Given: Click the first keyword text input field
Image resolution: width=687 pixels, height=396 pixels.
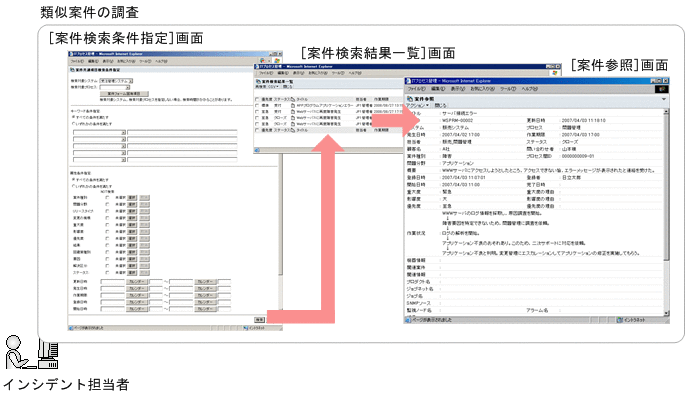Looking at the screenshot, I should (182, 132).
